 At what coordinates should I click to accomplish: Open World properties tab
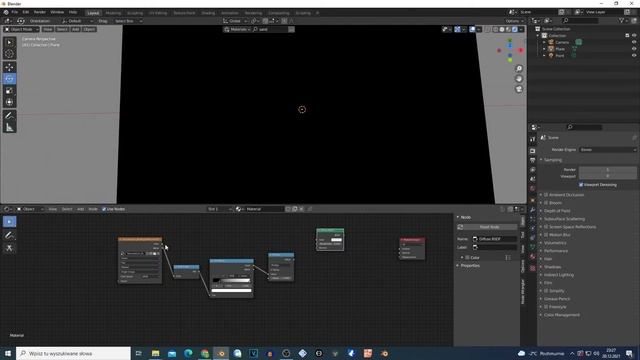click(x=532, y=189)
